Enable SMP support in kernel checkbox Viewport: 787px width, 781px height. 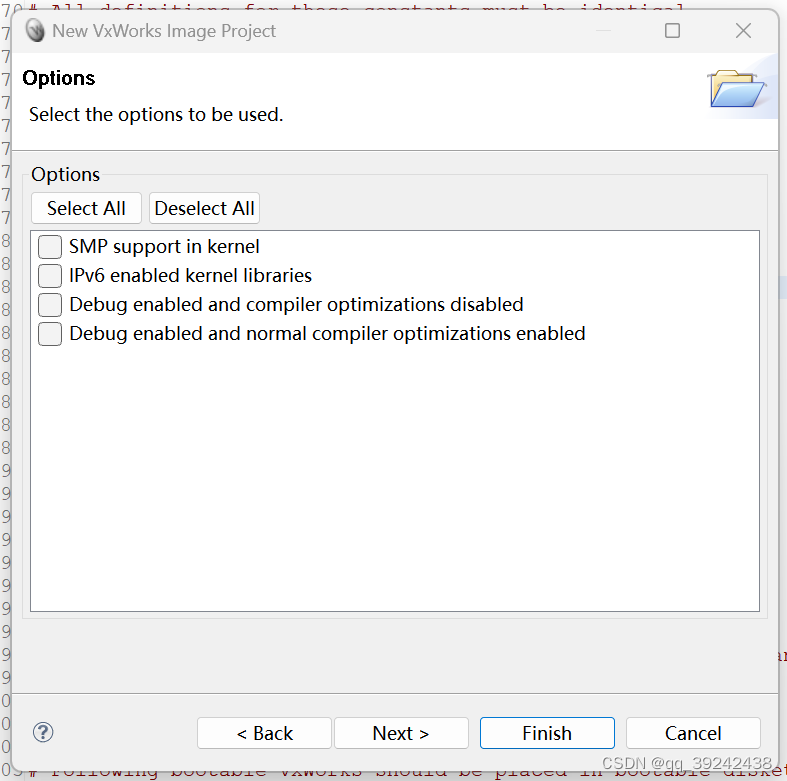(50, 246)
